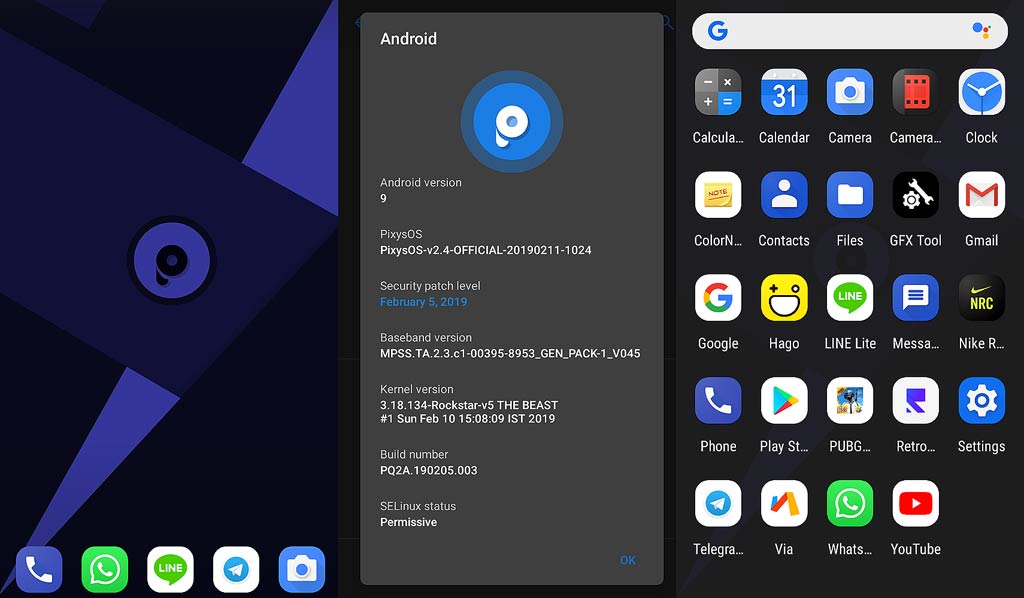This screenshot has height=598, width=1024.
Task: Open the Messages app
Action: coord(916,298)
